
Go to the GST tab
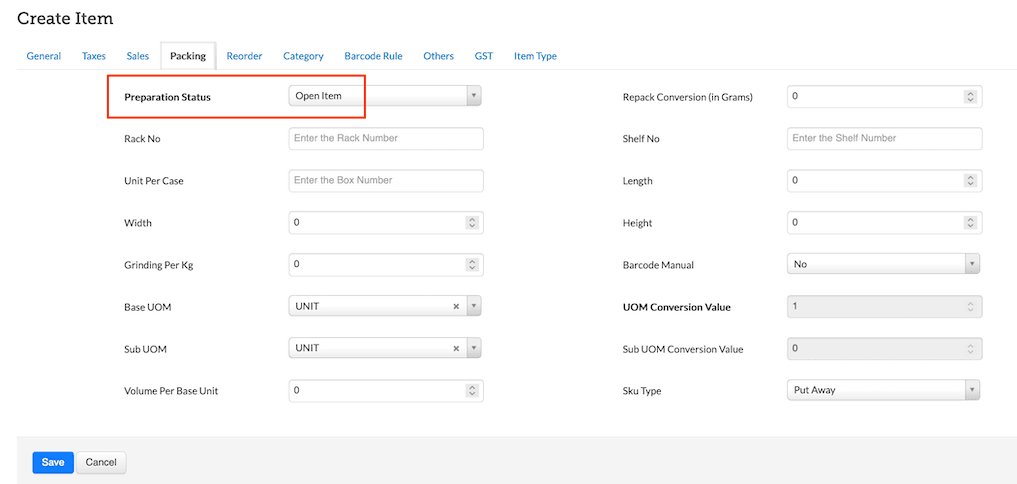point(484,56)
